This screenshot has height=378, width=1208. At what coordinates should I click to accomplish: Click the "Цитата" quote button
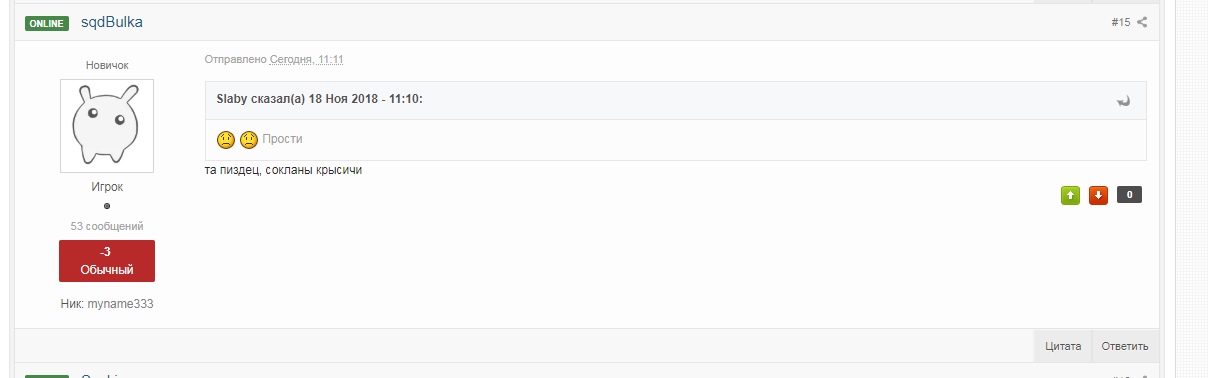tap(1063, 346)
